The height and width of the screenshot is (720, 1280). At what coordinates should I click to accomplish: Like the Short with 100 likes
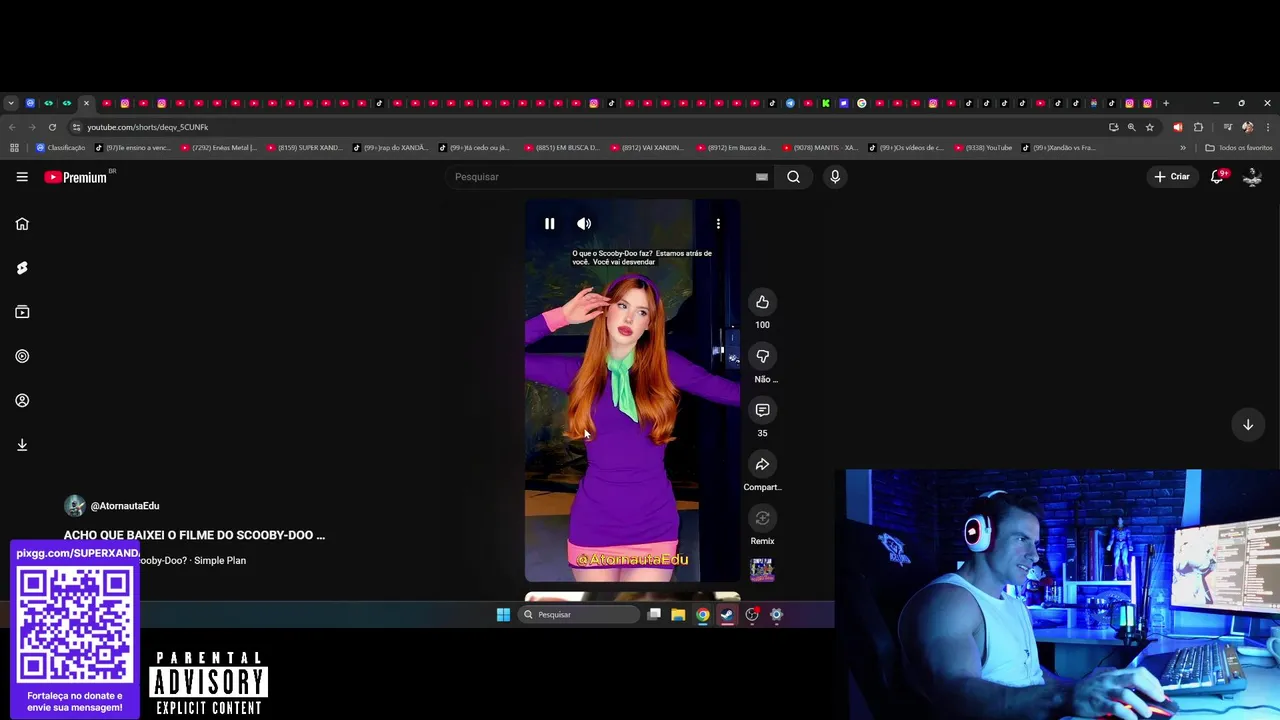point(762,302)
